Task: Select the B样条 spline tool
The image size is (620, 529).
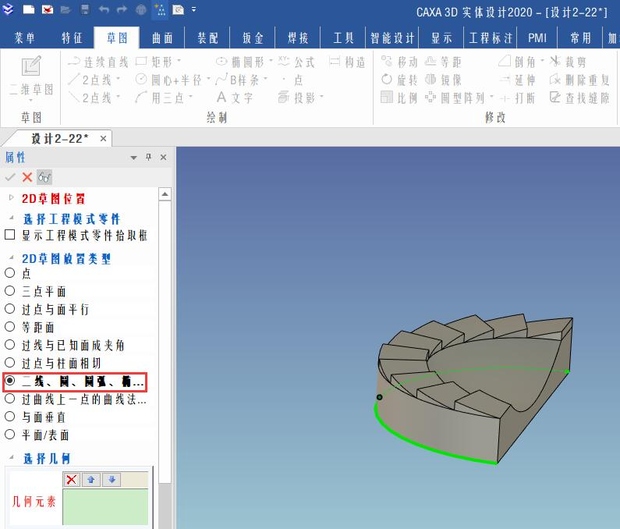Action: (238, 80)
